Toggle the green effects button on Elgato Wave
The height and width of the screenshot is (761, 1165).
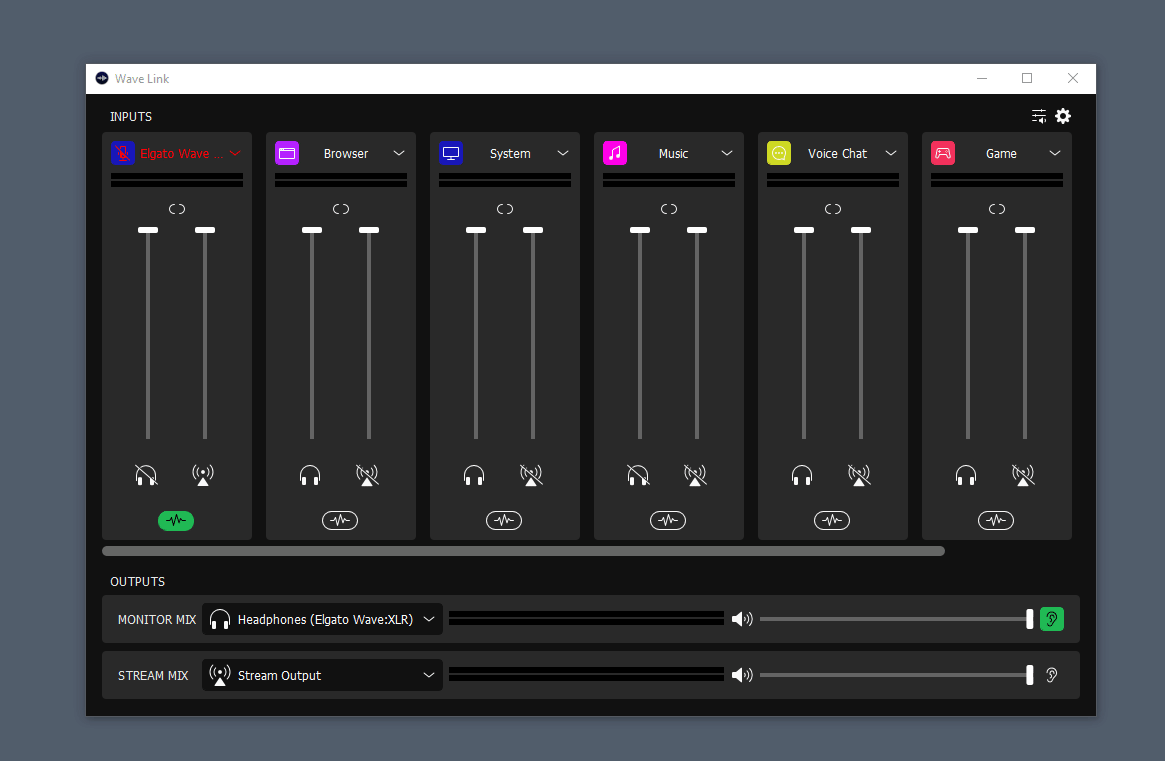tap(176, 520)
